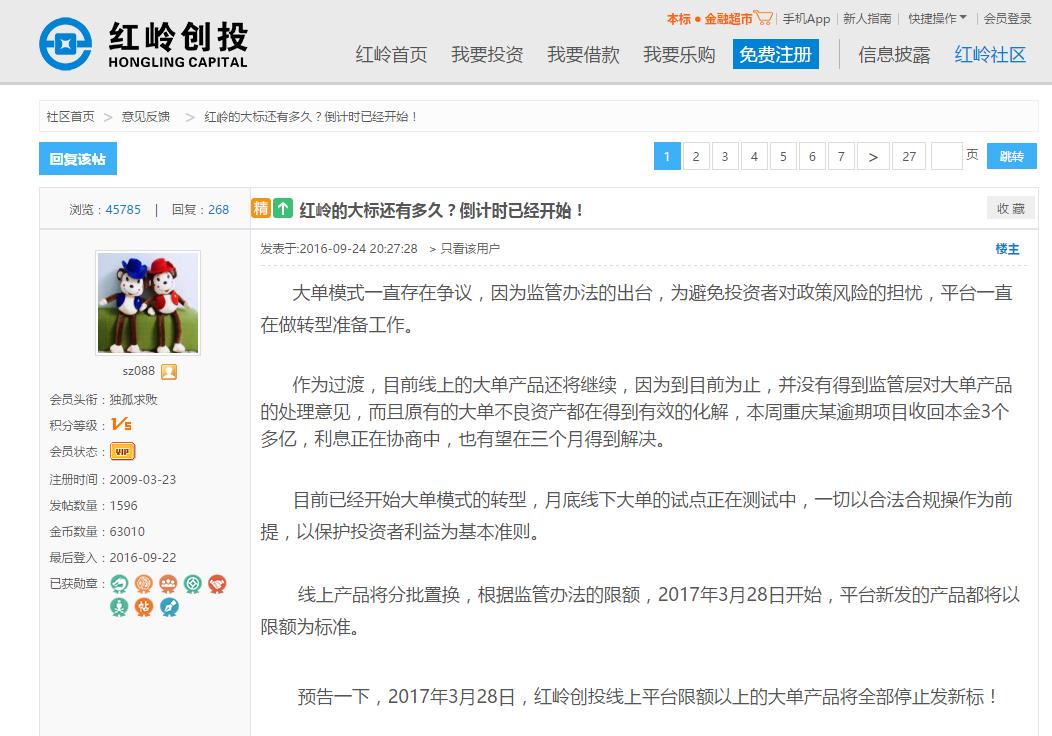Open the 我要乐购 nav tab
The image size is (1052, 736).
(x=679, y=54)
